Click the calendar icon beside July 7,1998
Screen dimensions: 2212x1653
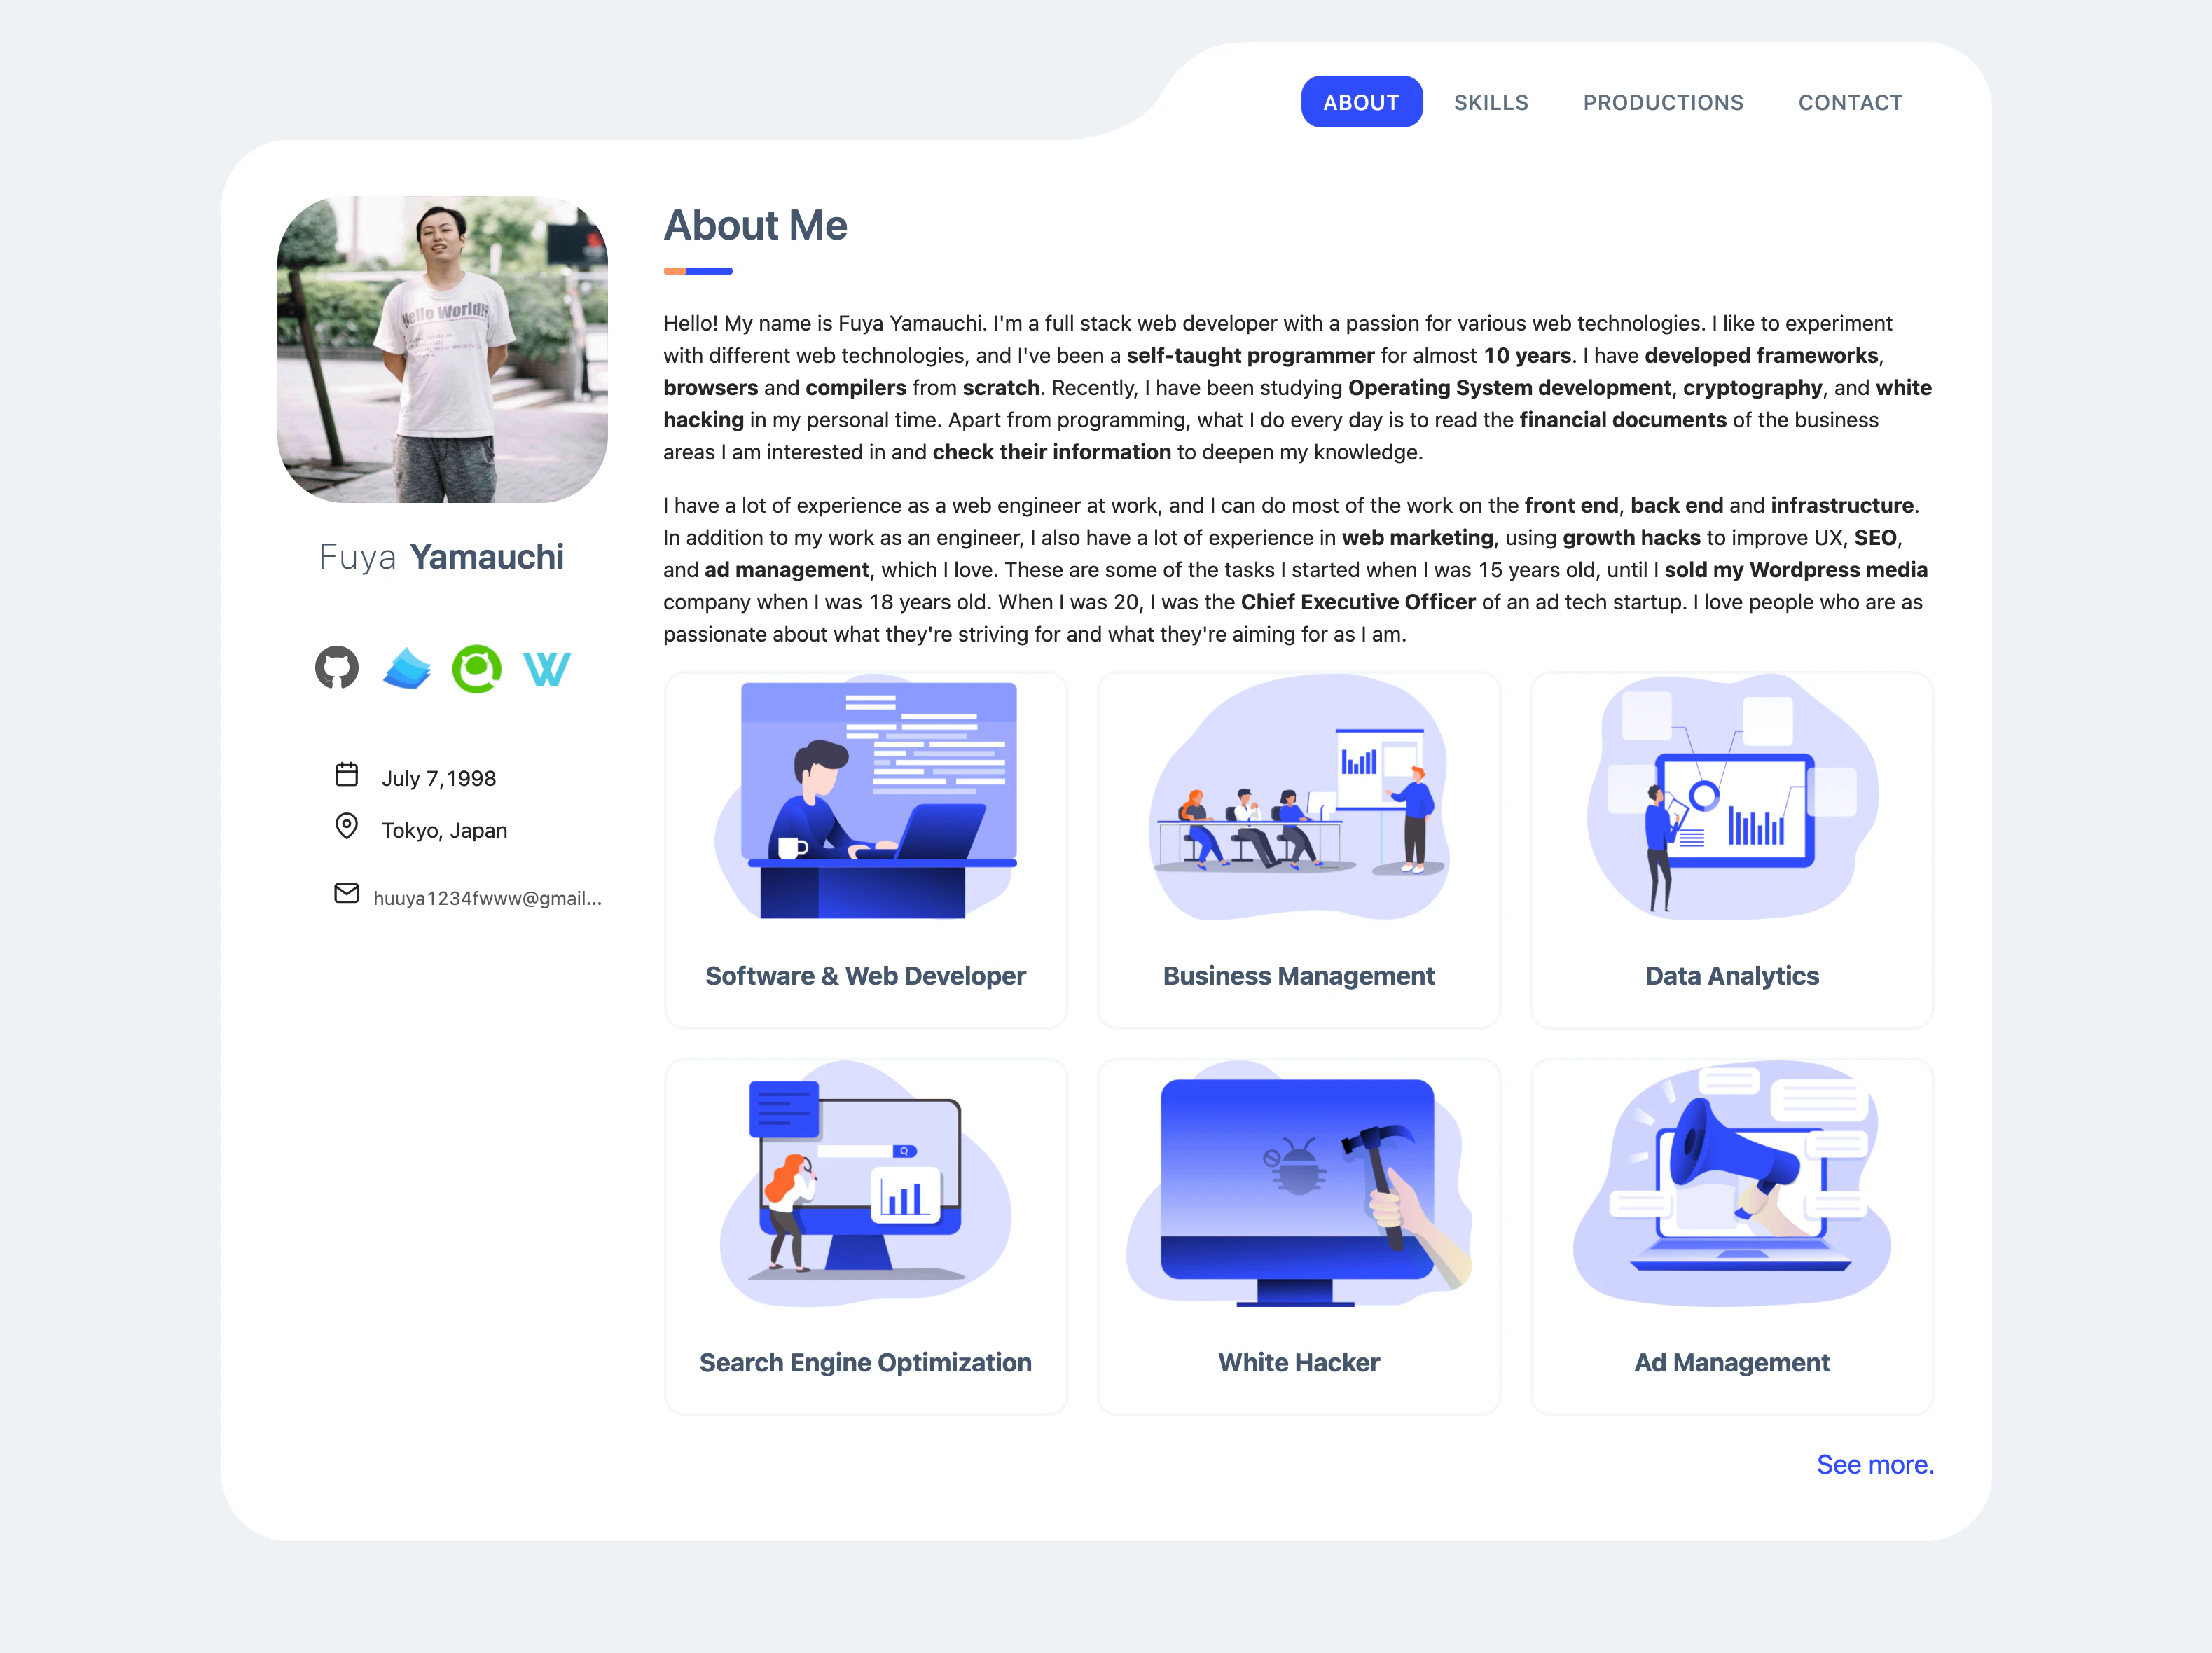click(x=346, y=774)
